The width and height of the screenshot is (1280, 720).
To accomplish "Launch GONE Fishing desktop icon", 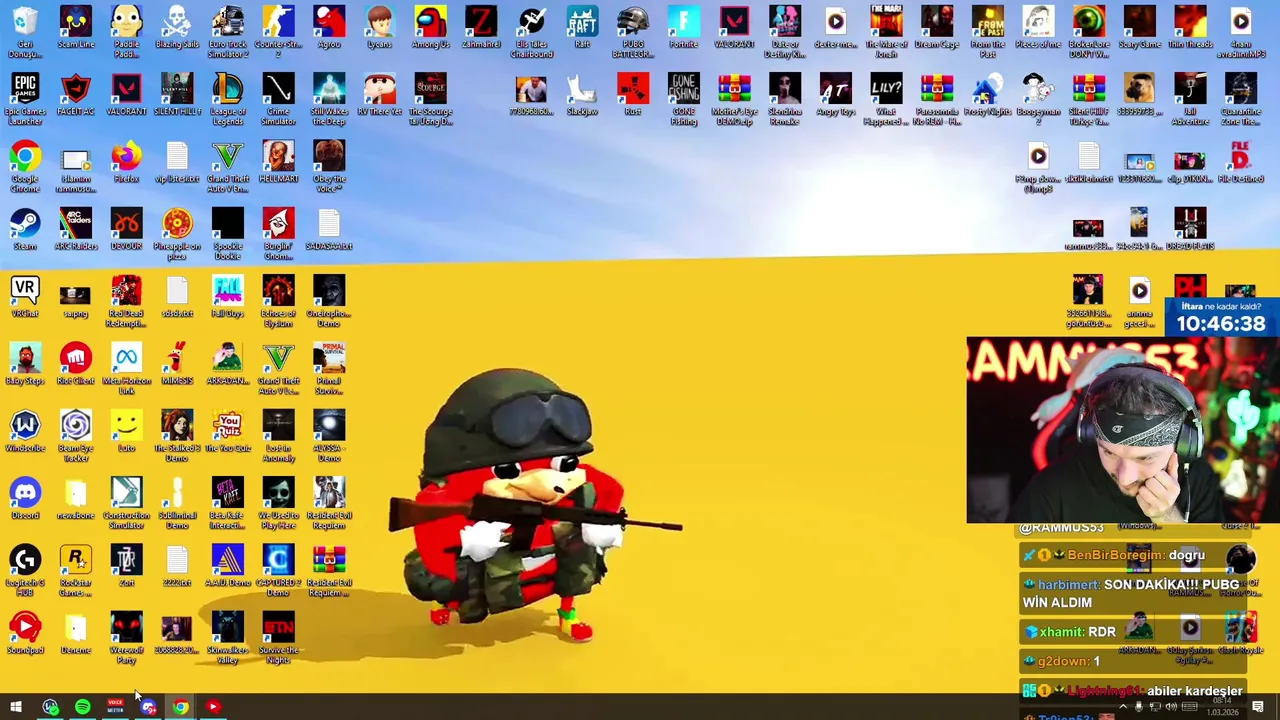I will 684,99.
